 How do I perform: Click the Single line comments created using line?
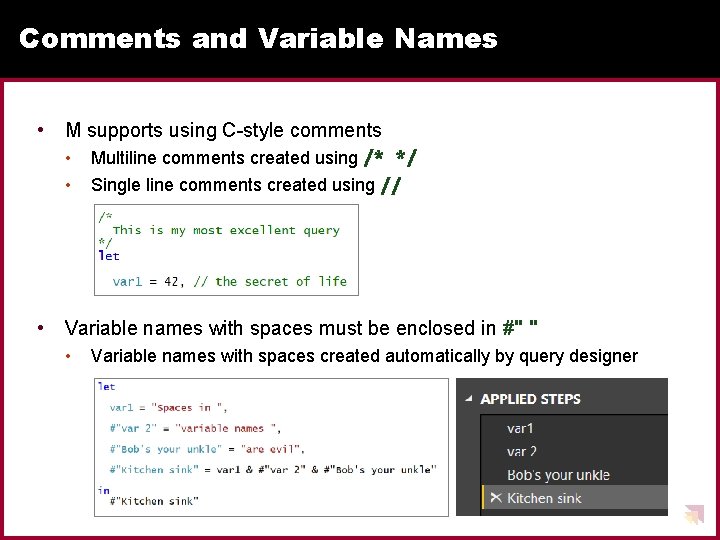(x=246, y=186)
